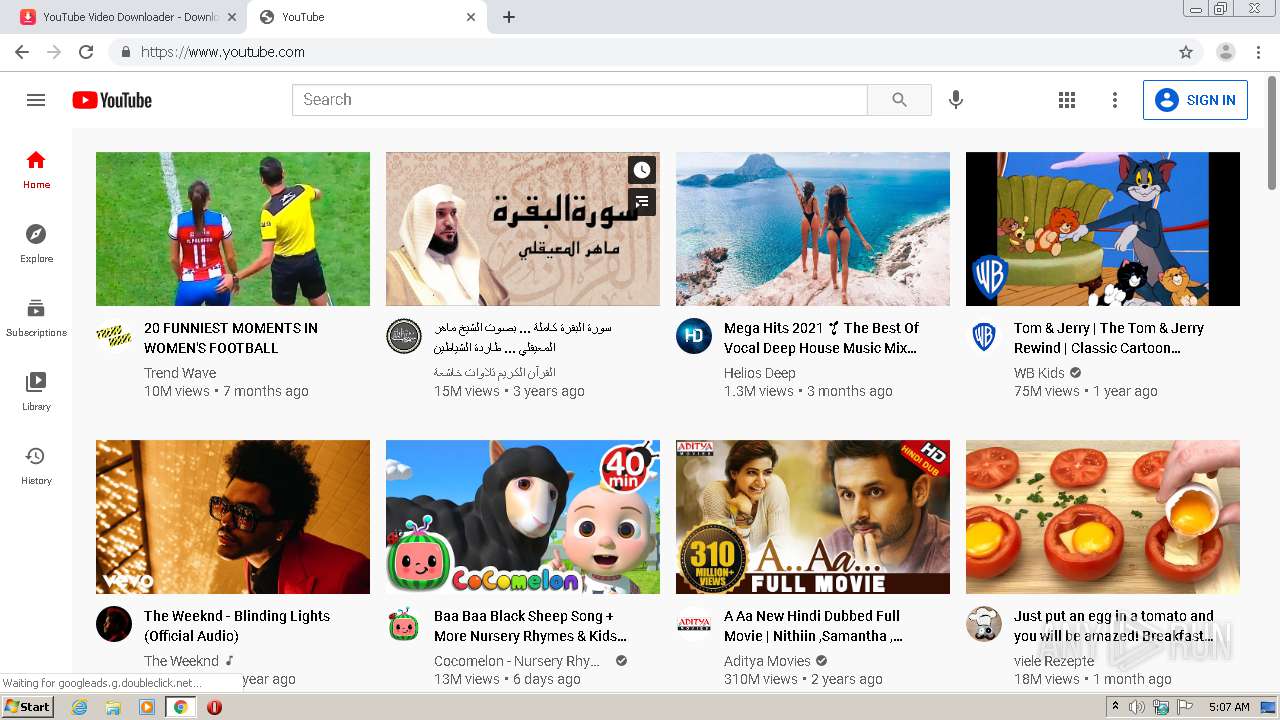Image resolution: width=1280 pixels, height=720 pixels.
Task: Open Subscriptions in sidebar
Action: pyautogui.click(x=36, y=317)
